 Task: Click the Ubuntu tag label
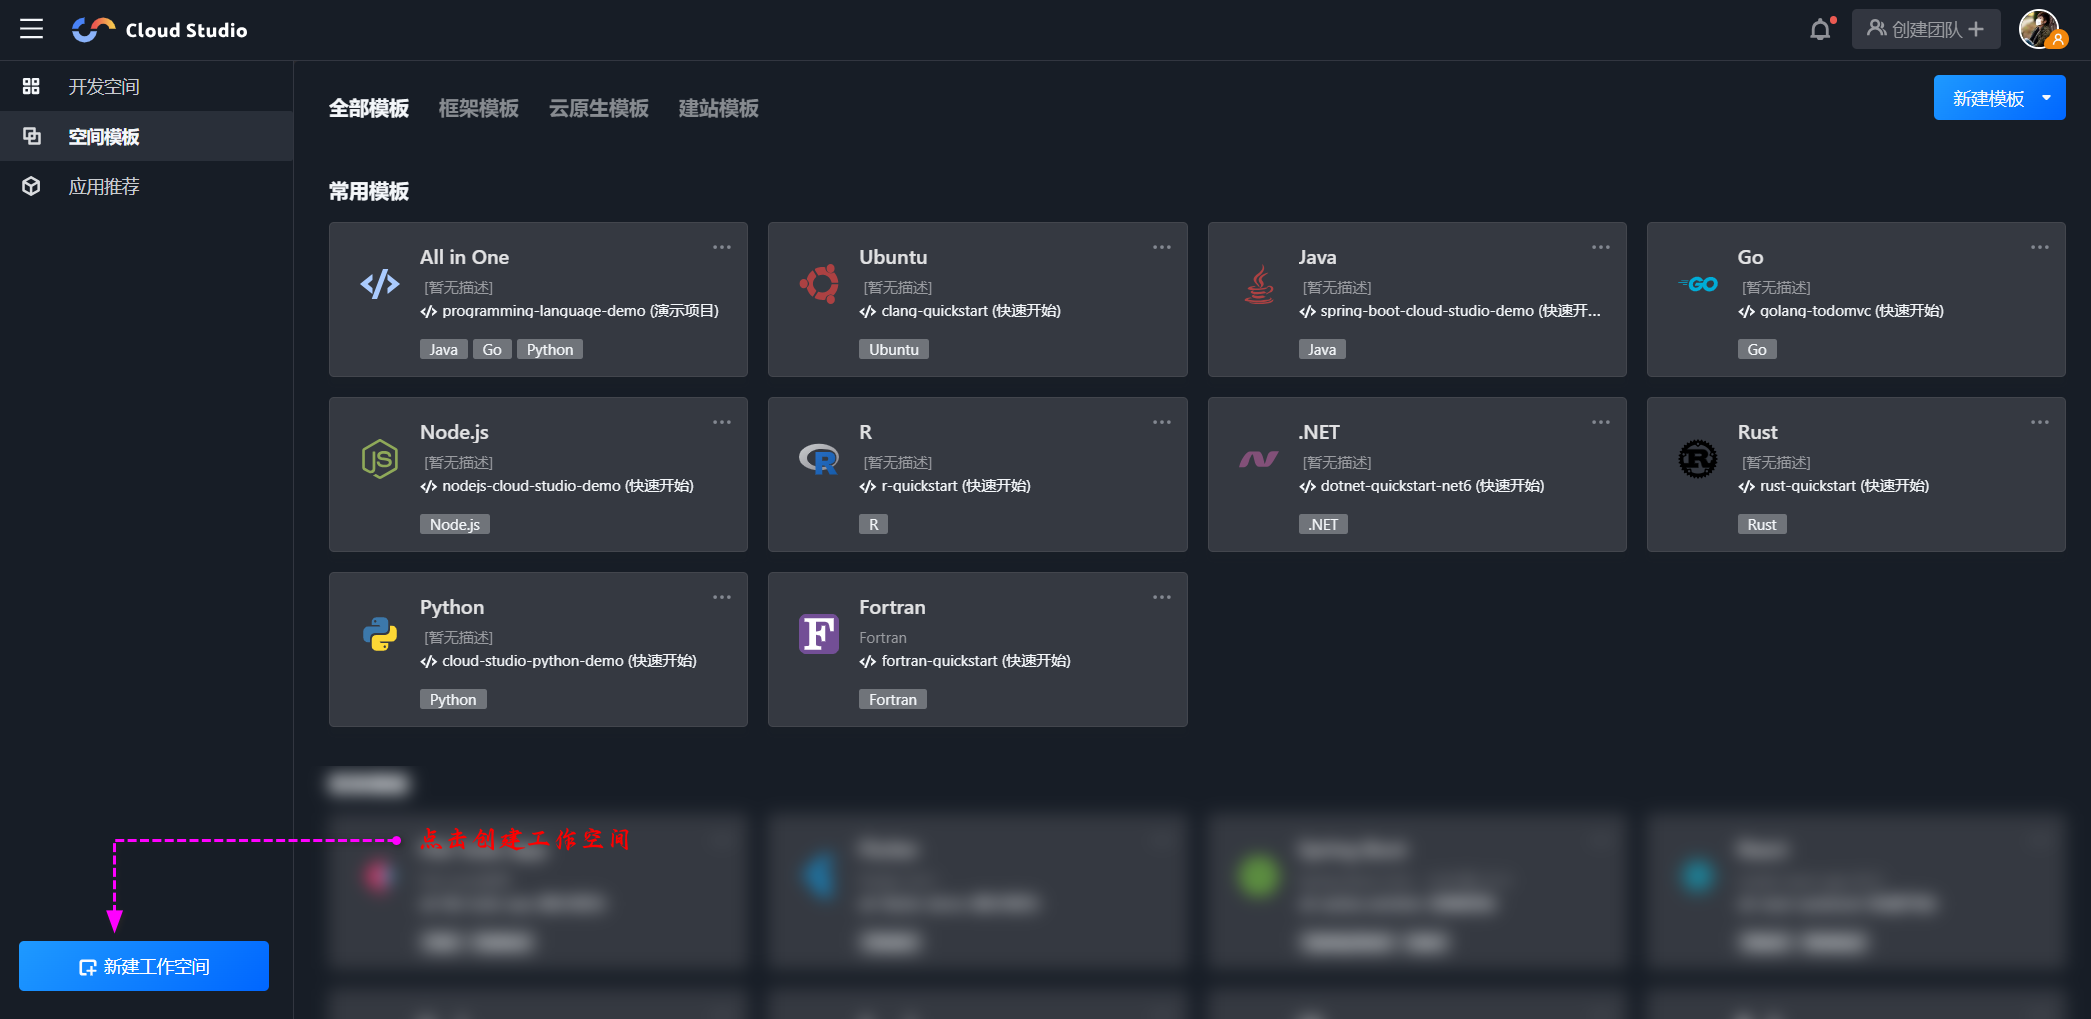(x=894, y=349)
